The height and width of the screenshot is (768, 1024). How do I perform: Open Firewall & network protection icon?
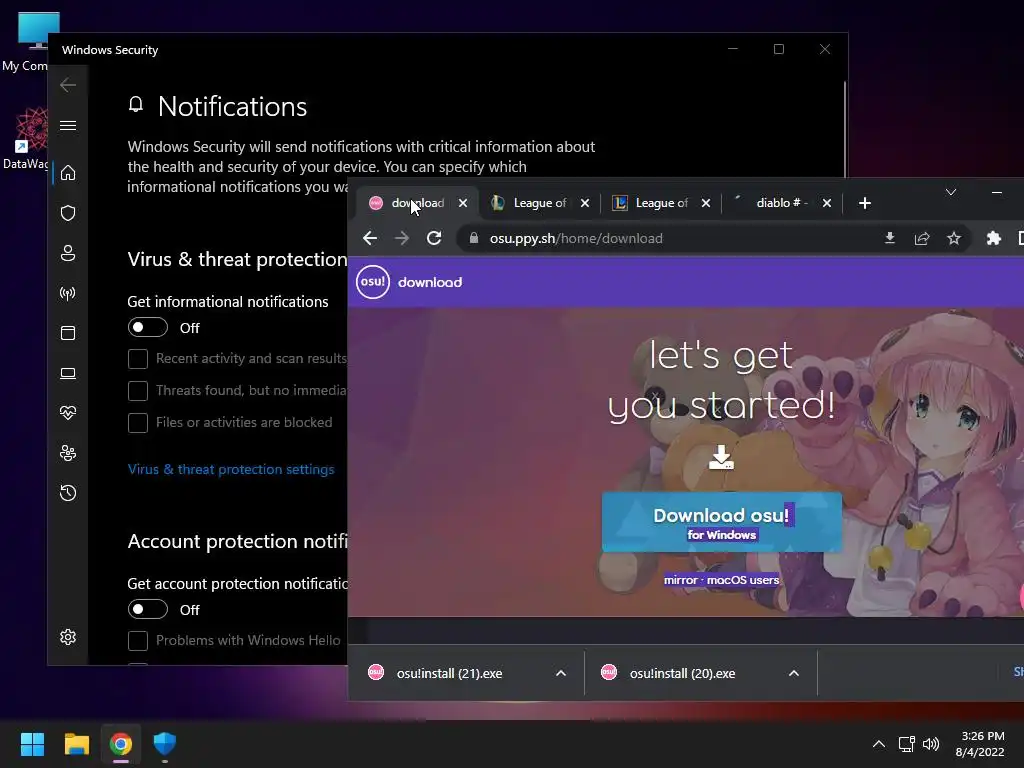pos(68,293)
